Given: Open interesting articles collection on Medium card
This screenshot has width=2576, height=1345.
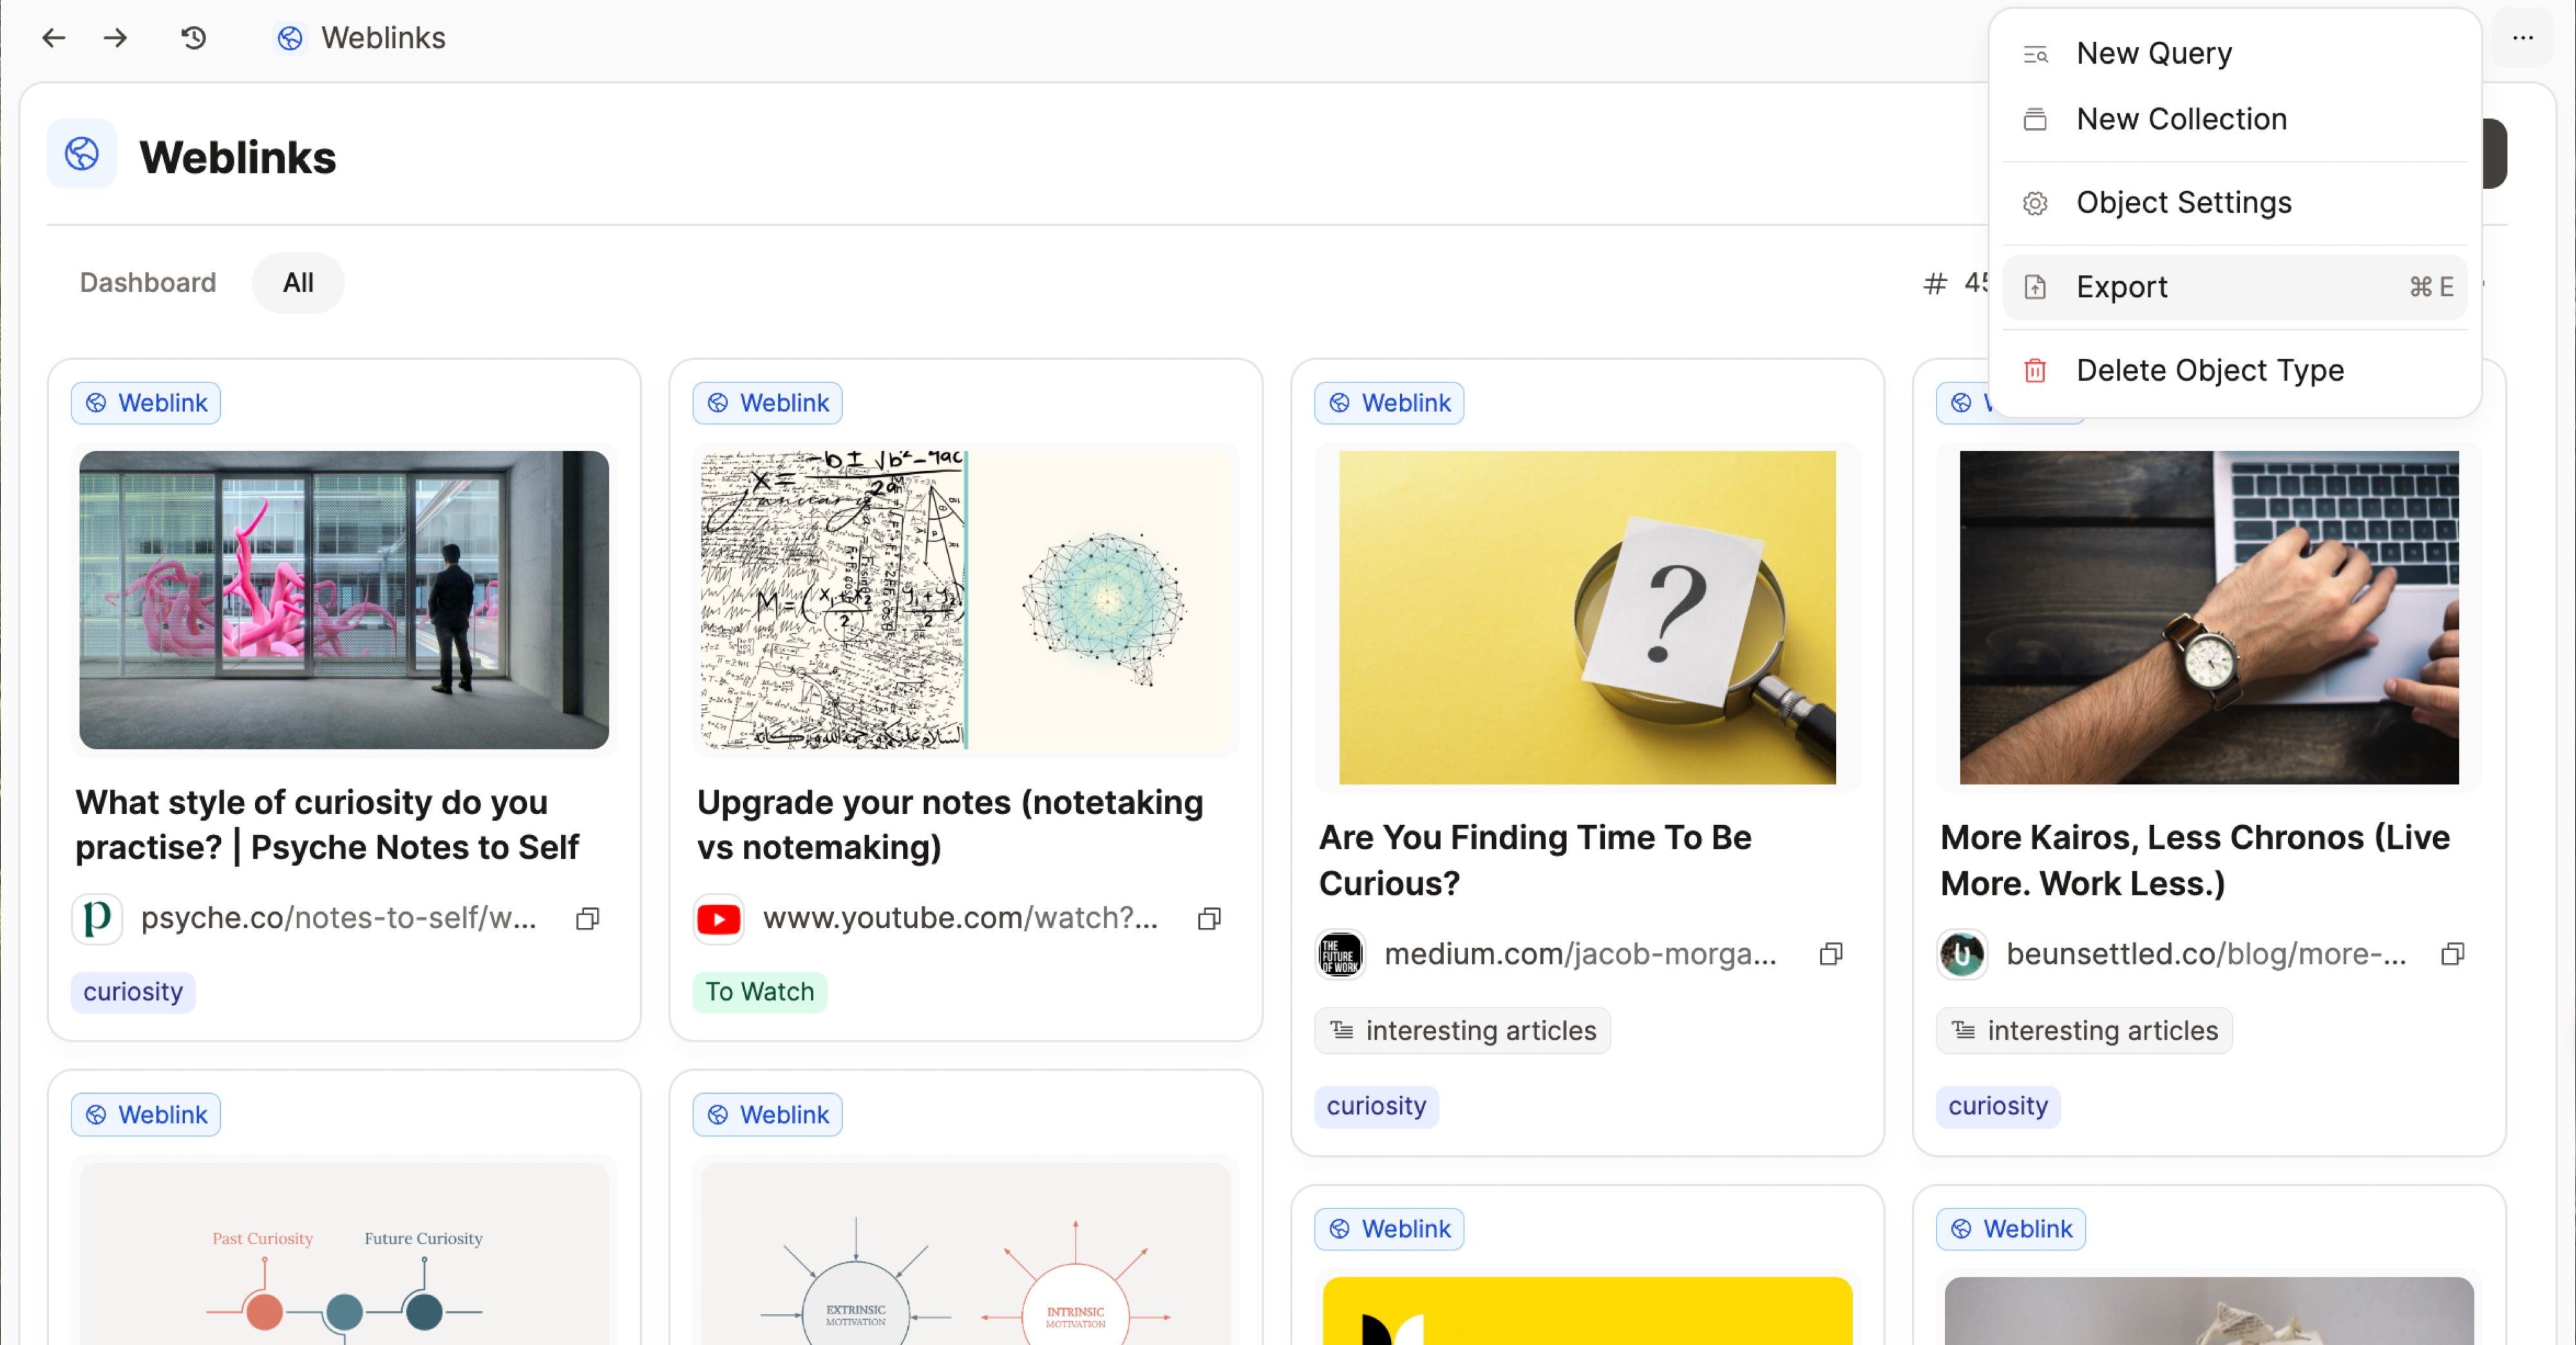Looking at the screenshot, I should point(1463,1031).
